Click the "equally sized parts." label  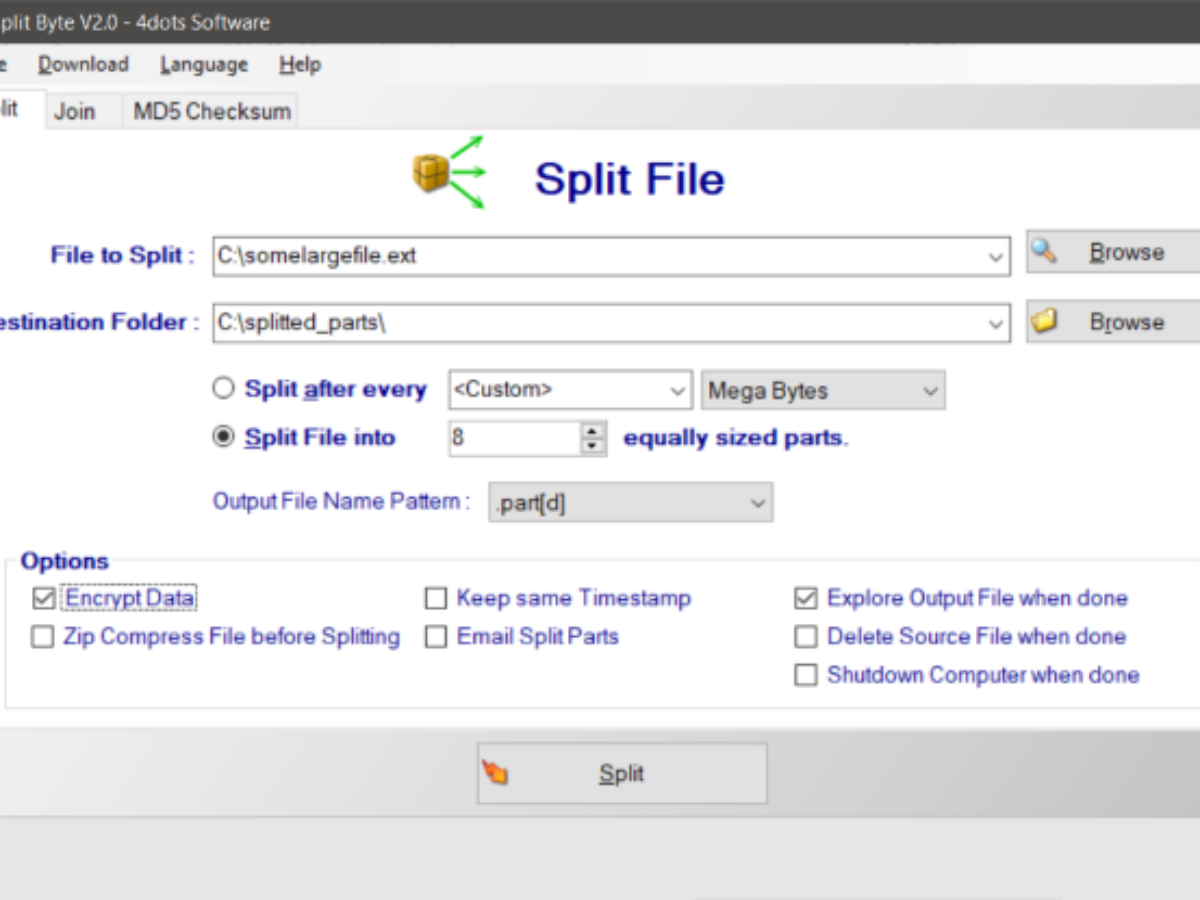pos(736,438)
